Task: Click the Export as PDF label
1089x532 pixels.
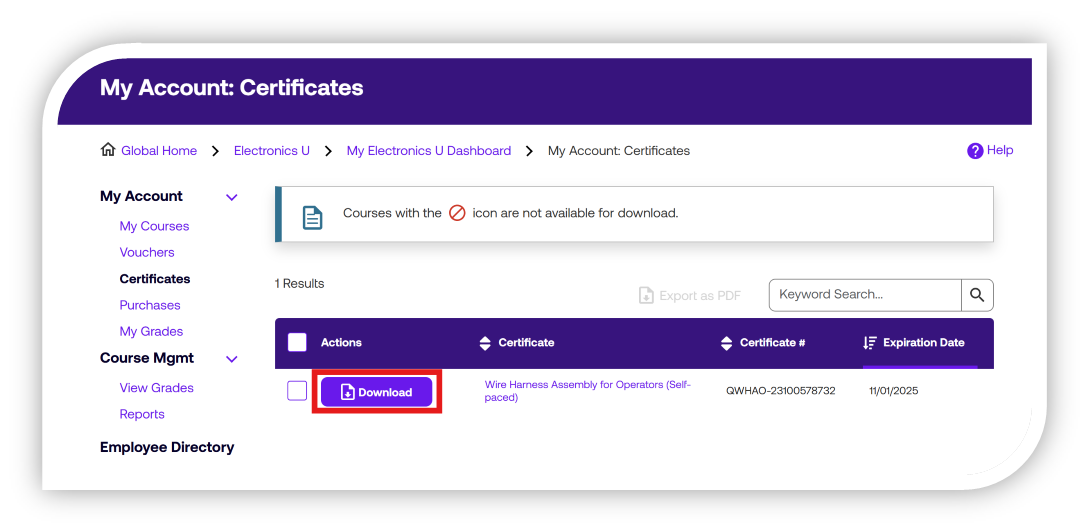Action: click(x=700, y=296)
